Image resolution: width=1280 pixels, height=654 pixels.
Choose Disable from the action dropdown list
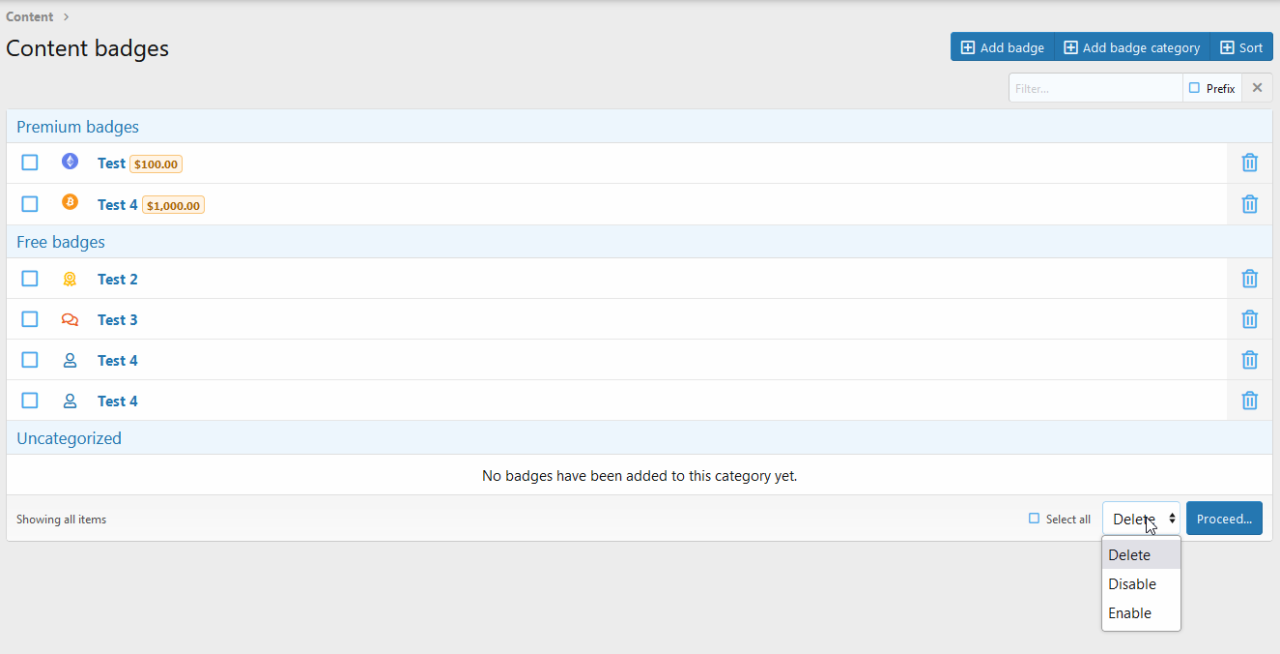click(1132, 584)
